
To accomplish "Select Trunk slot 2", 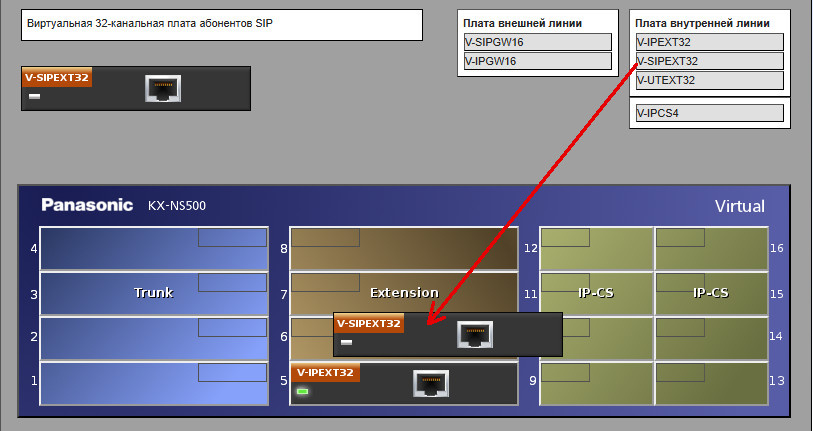I will click(x=154, y=338).
